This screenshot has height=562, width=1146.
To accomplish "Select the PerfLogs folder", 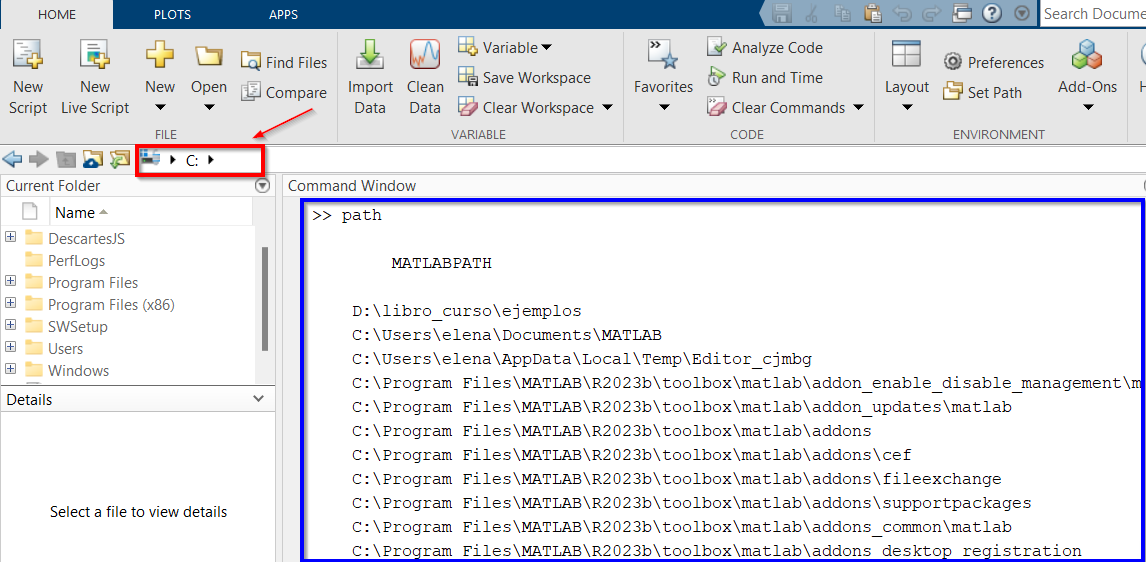I will pos(76,260).
